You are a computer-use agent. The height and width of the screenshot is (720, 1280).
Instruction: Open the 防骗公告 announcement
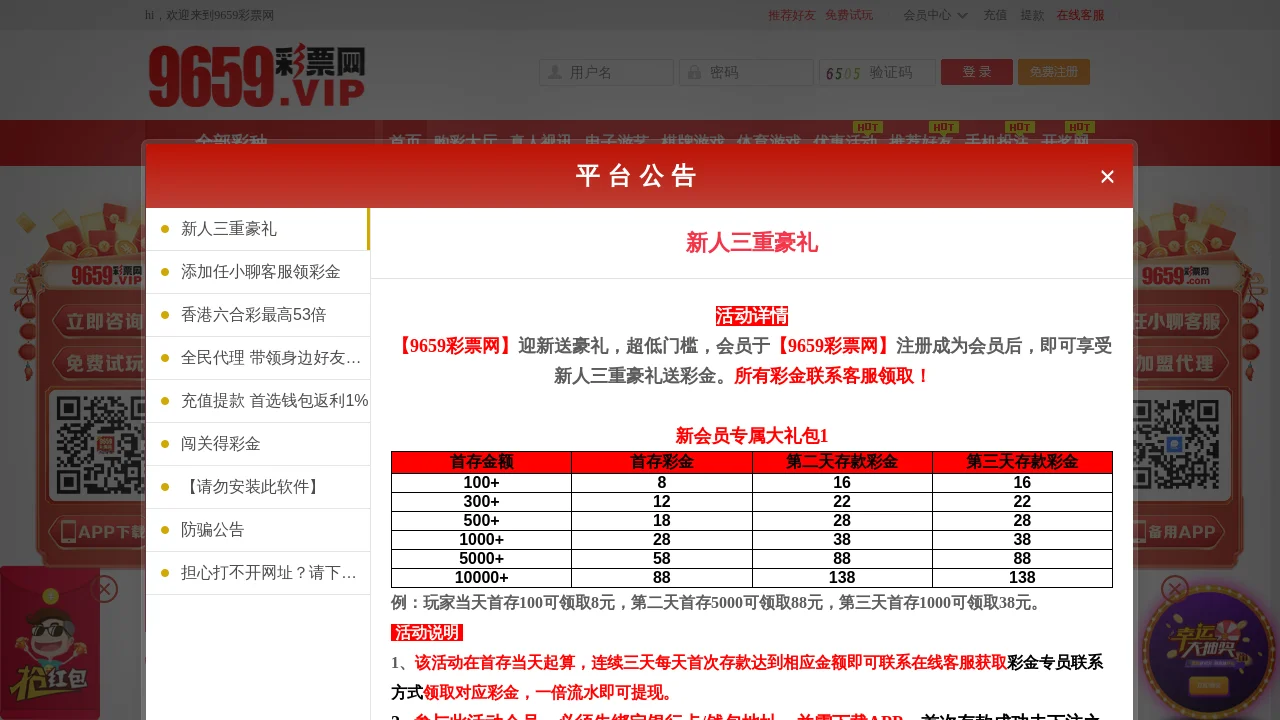point(258,530)
